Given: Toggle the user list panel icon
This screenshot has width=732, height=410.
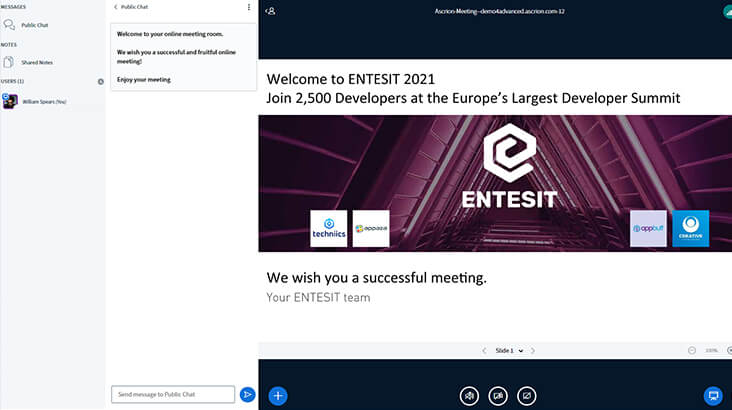Looking at the screenshot, I should pyautogui.click(x=270, y=11).
